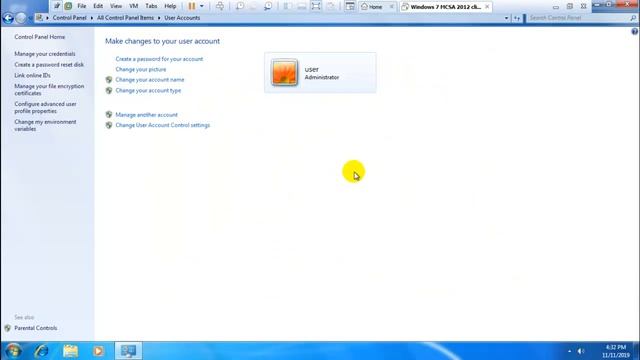The image size is (640, 360).
Task: Click Change User Account Control settings
Action: [x=162, y=125]
